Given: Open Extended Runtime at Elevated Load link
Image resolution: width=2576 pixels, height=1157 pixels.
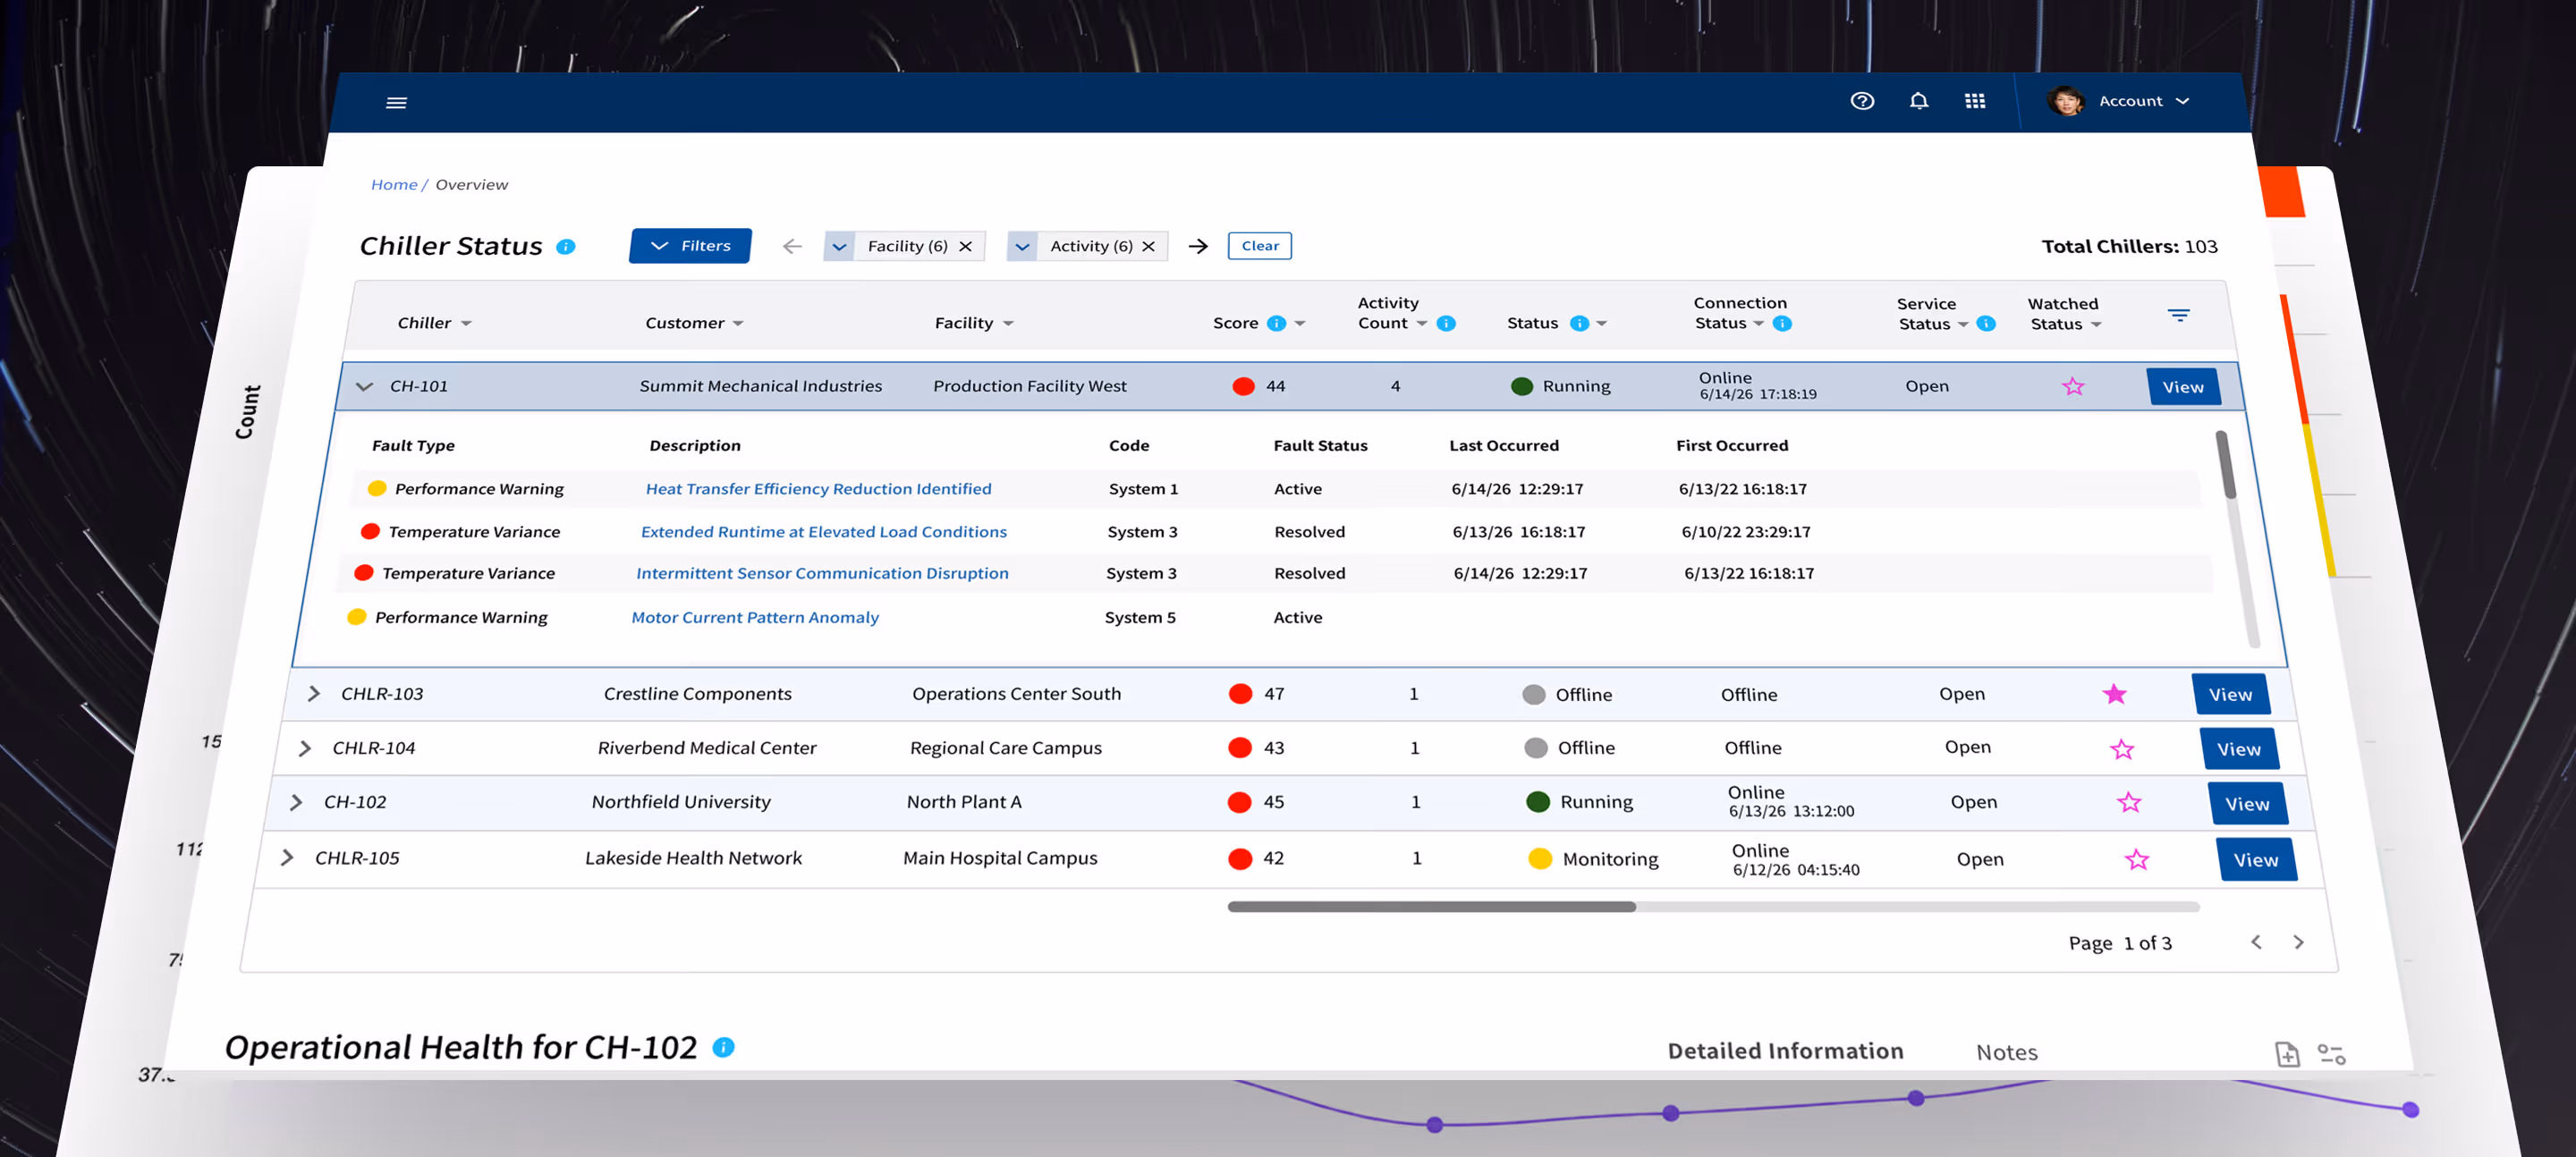Looking at the screenshot, I should [x=823, y=532].
